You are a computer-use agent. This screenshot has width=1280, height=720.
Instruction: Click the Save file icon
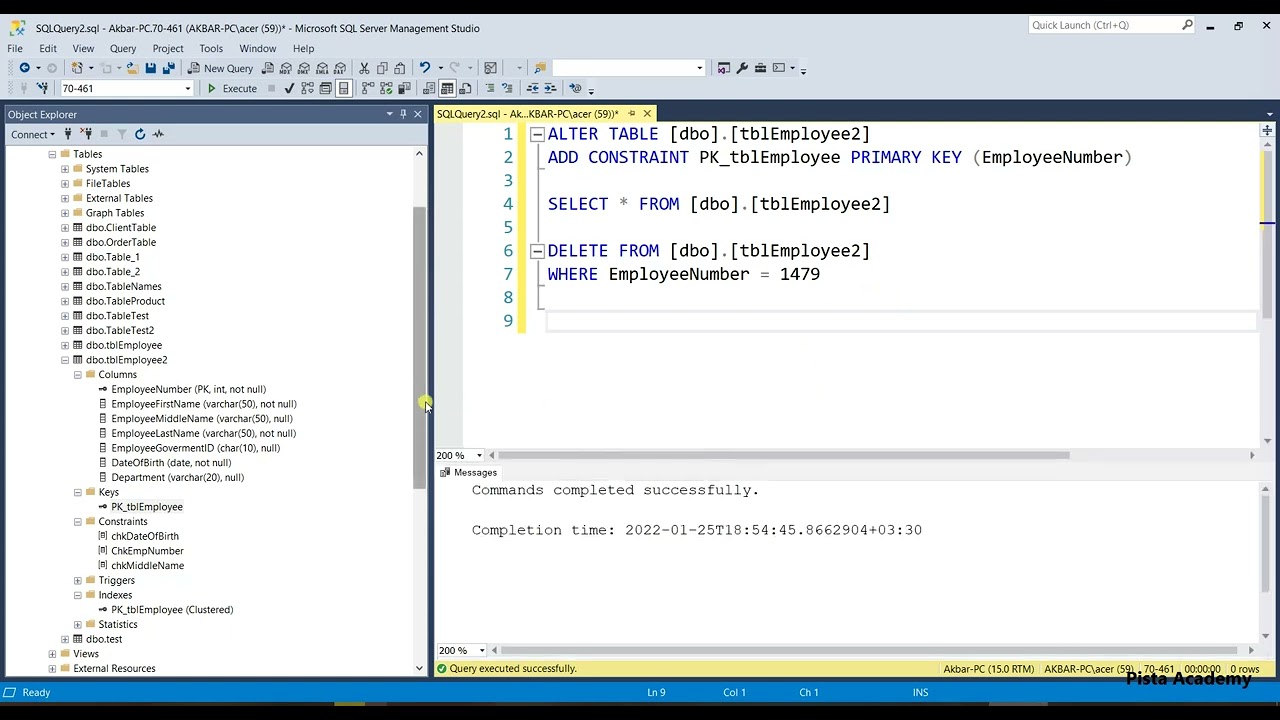point(150,68)
